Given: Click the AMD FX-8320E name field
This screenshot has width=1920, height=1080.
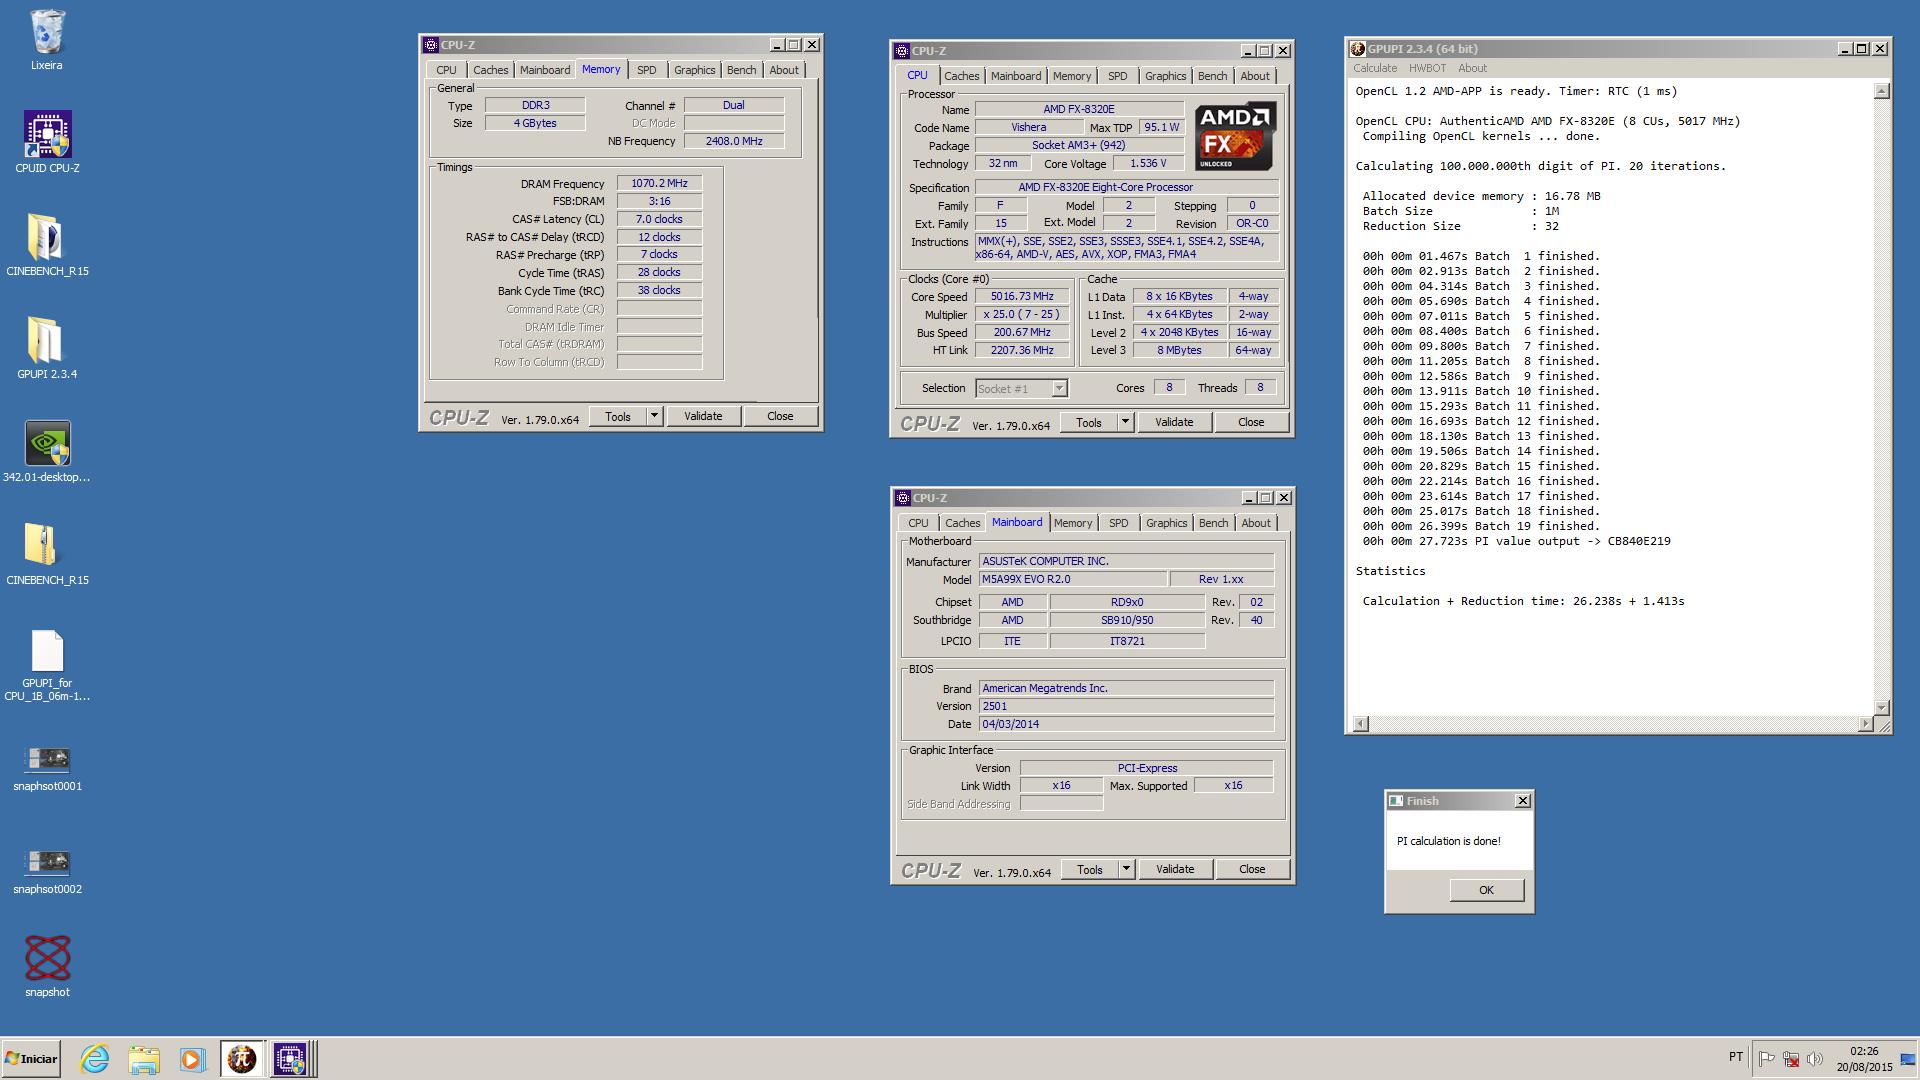Looking at the screenshot, I should 1079,109.
